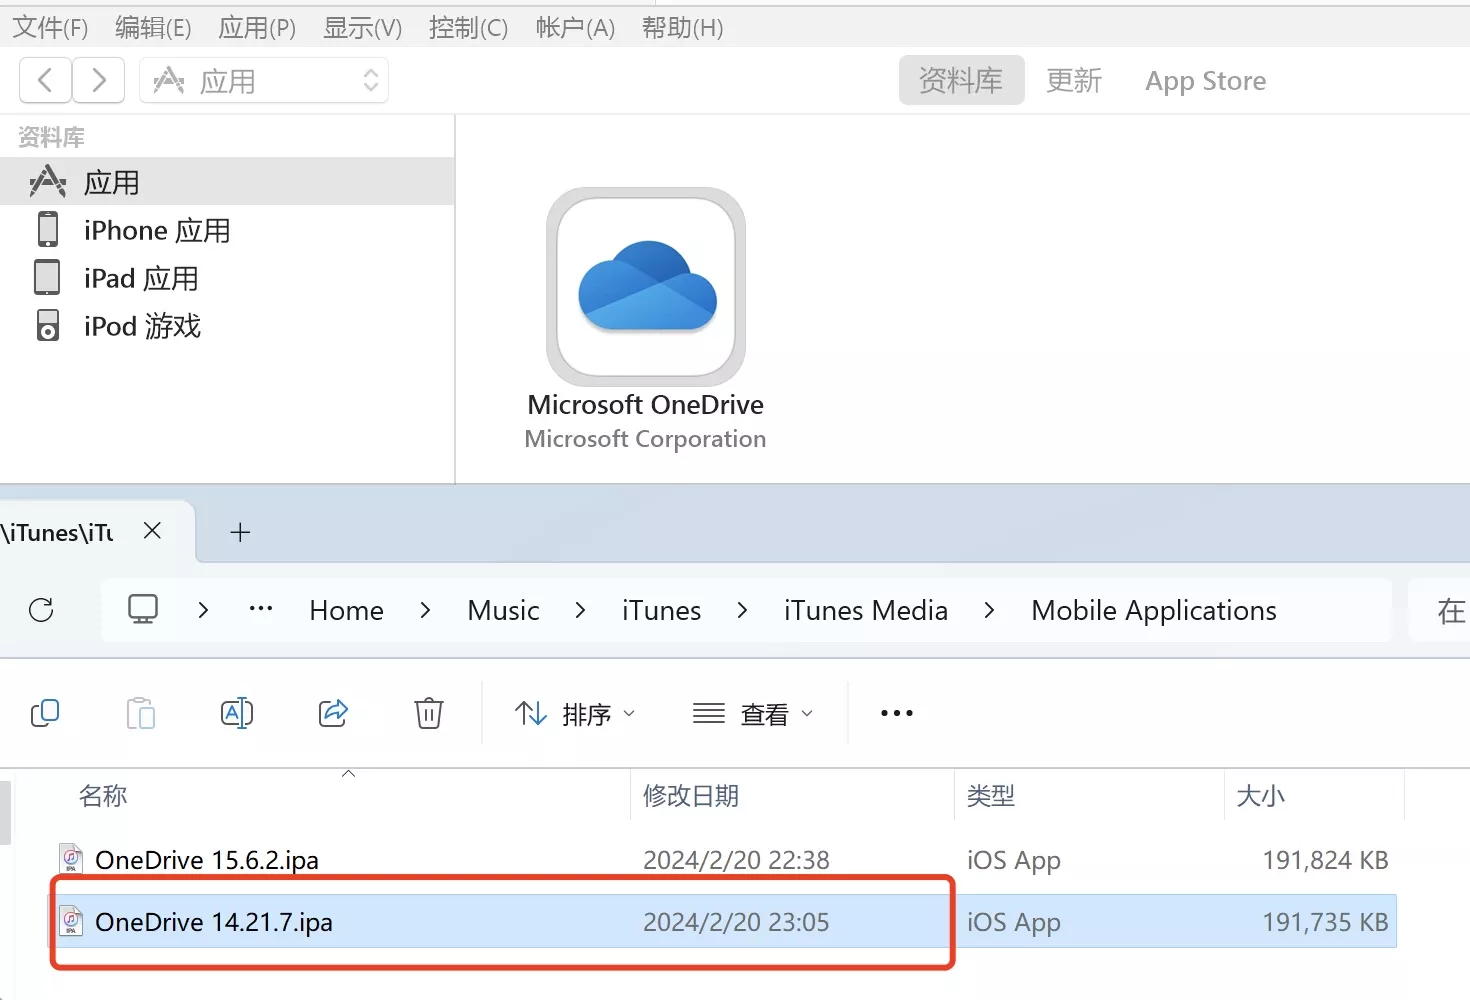Select iPod 游戏 in the sidebar
The width and height of the screenshot is (1470, 1000).
[x=227, y=326]
